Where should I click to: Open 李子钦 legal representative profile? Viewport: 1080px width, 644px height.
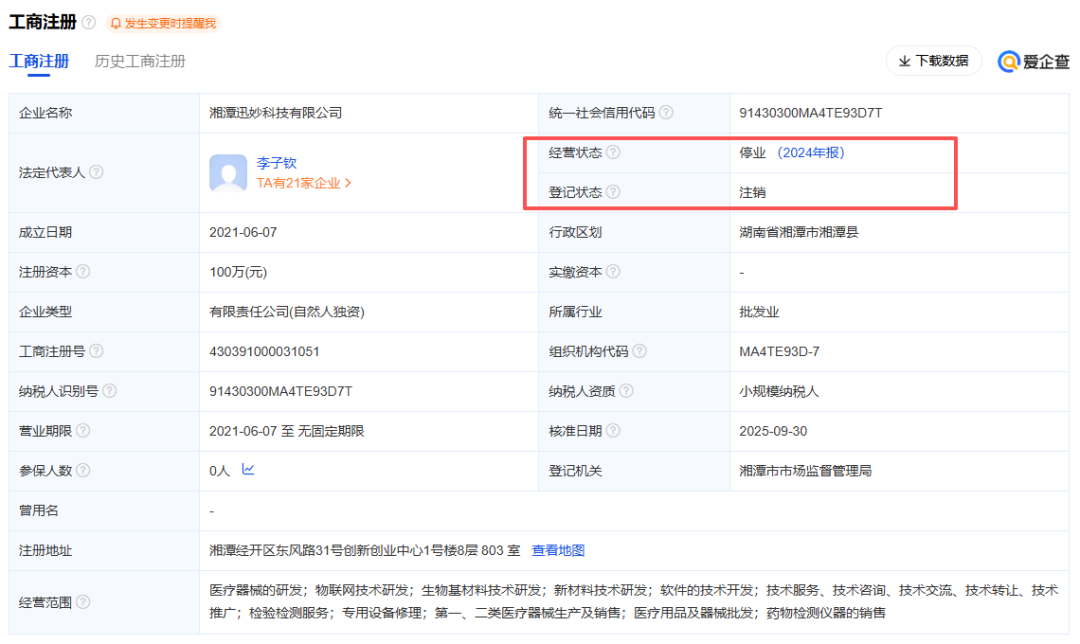276,163
